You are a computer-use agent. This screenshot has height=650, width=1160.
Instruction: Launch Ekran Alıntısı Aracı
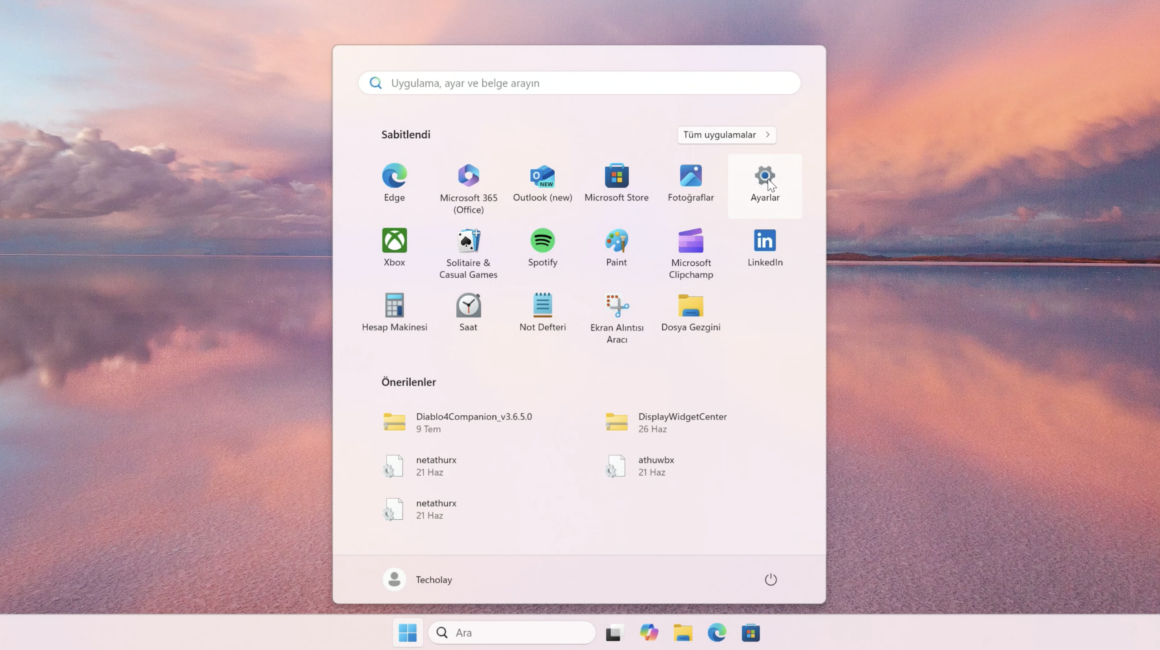click(616, 318)
